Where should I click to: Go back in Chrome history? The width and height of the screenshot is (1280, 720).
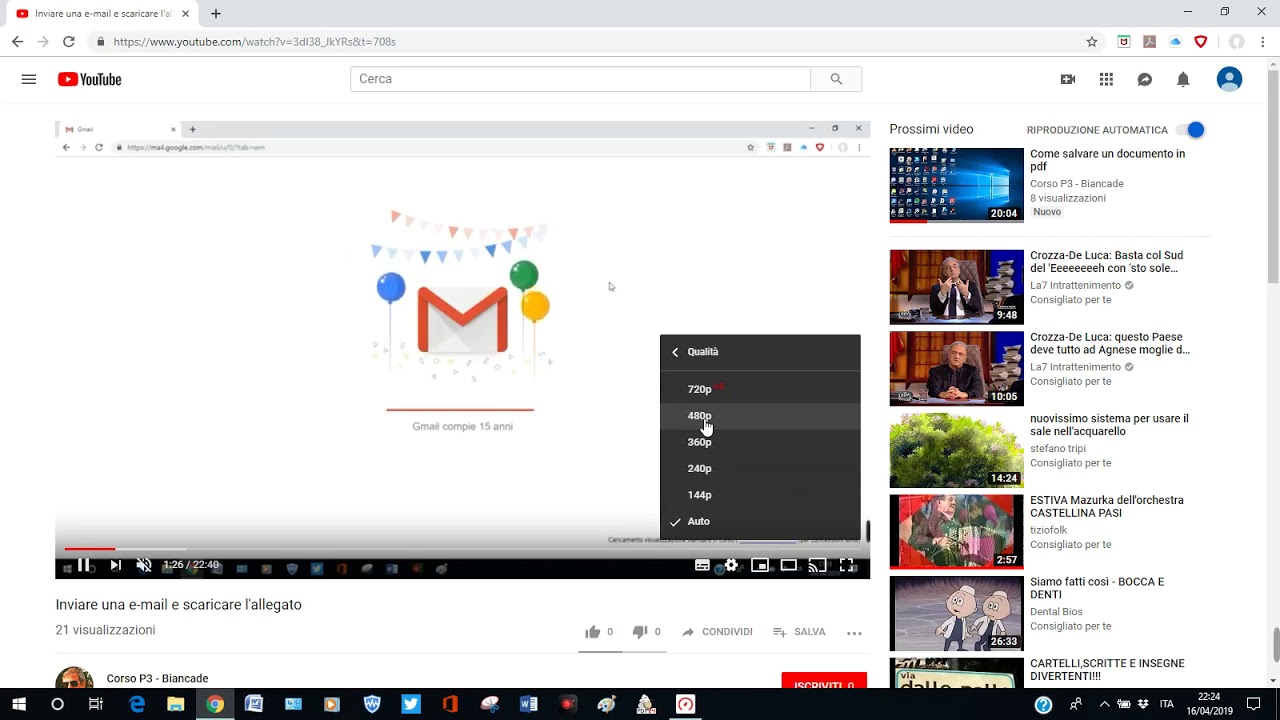tap(17, 42)
